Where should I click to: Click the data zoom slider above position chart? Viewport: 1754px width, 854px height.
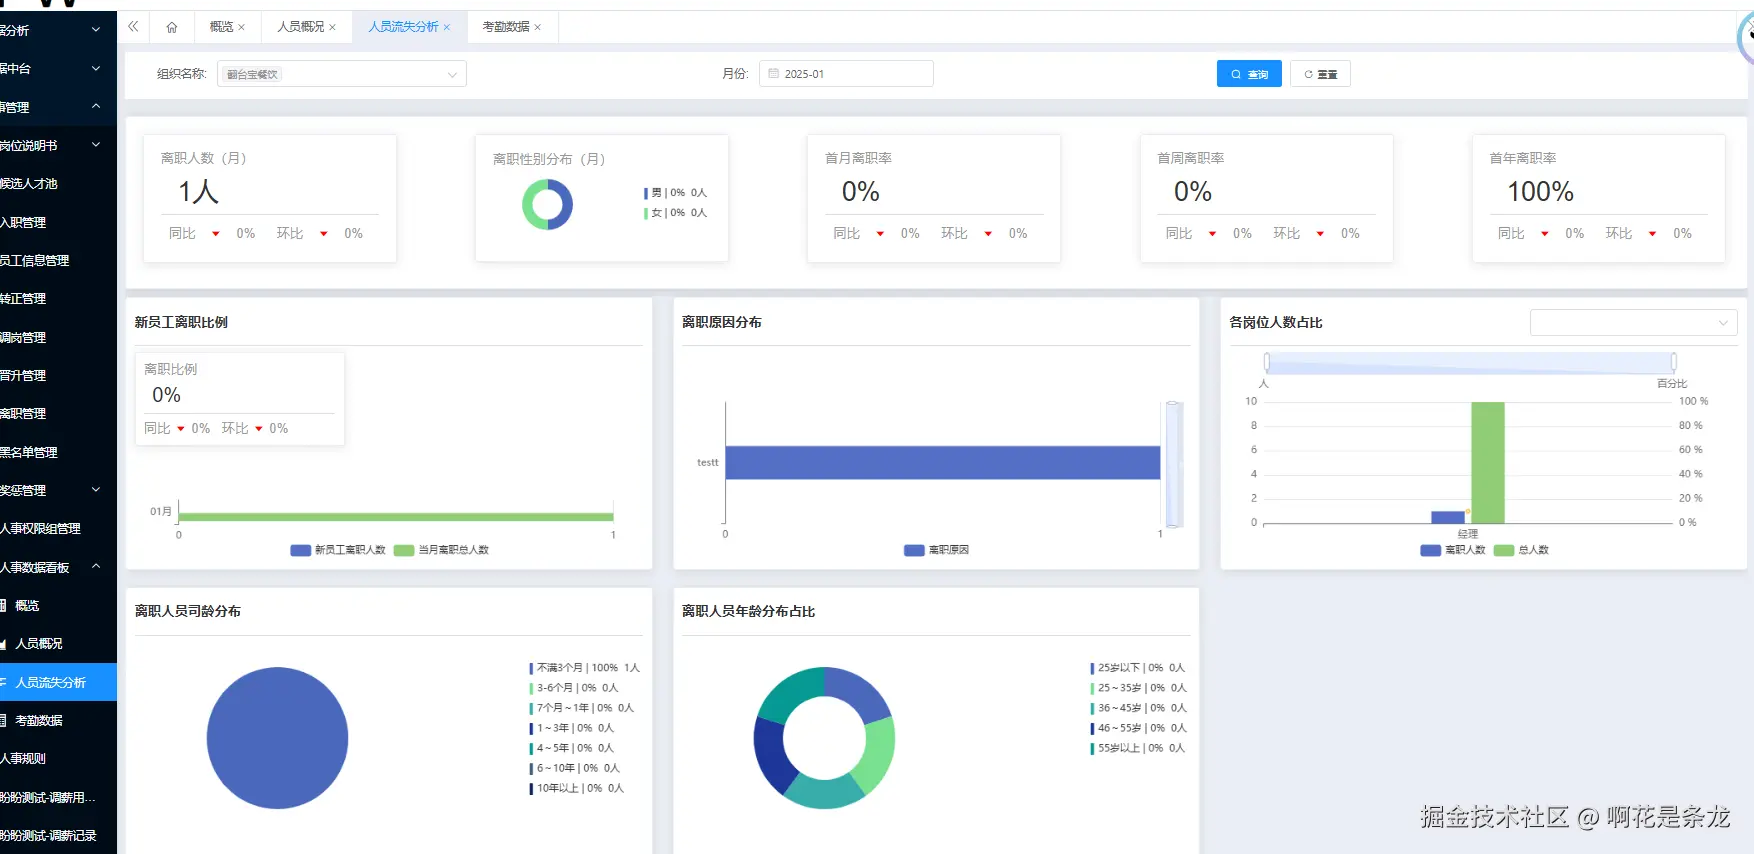click(x=1470, y=362)
